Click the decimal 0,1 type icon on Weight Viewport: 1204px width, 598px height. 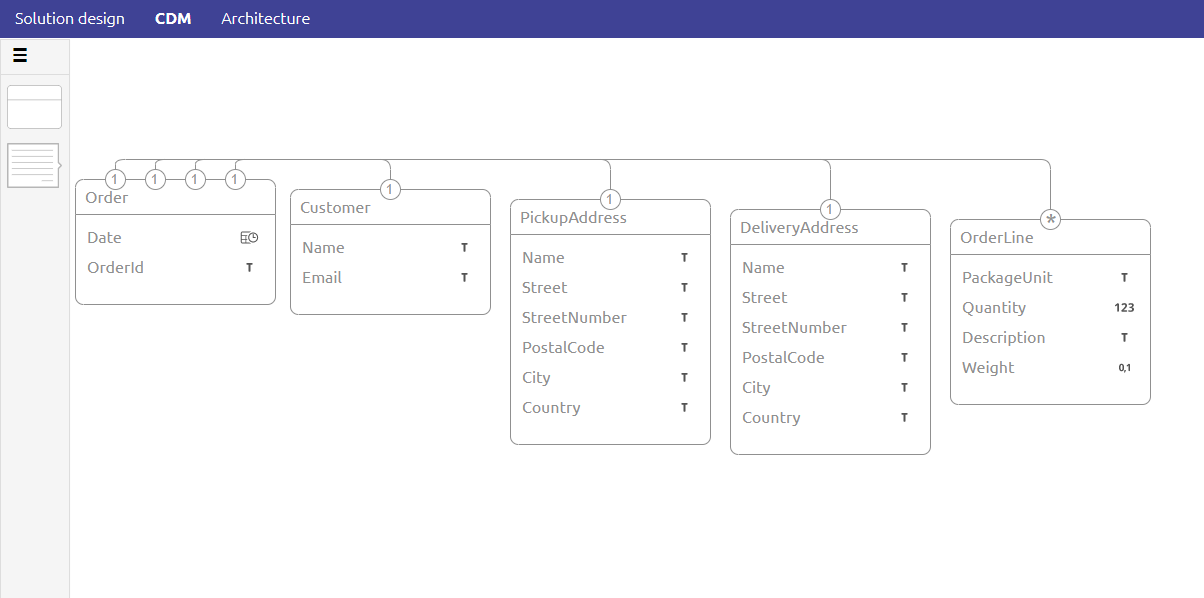click(x=1125, y=367)
